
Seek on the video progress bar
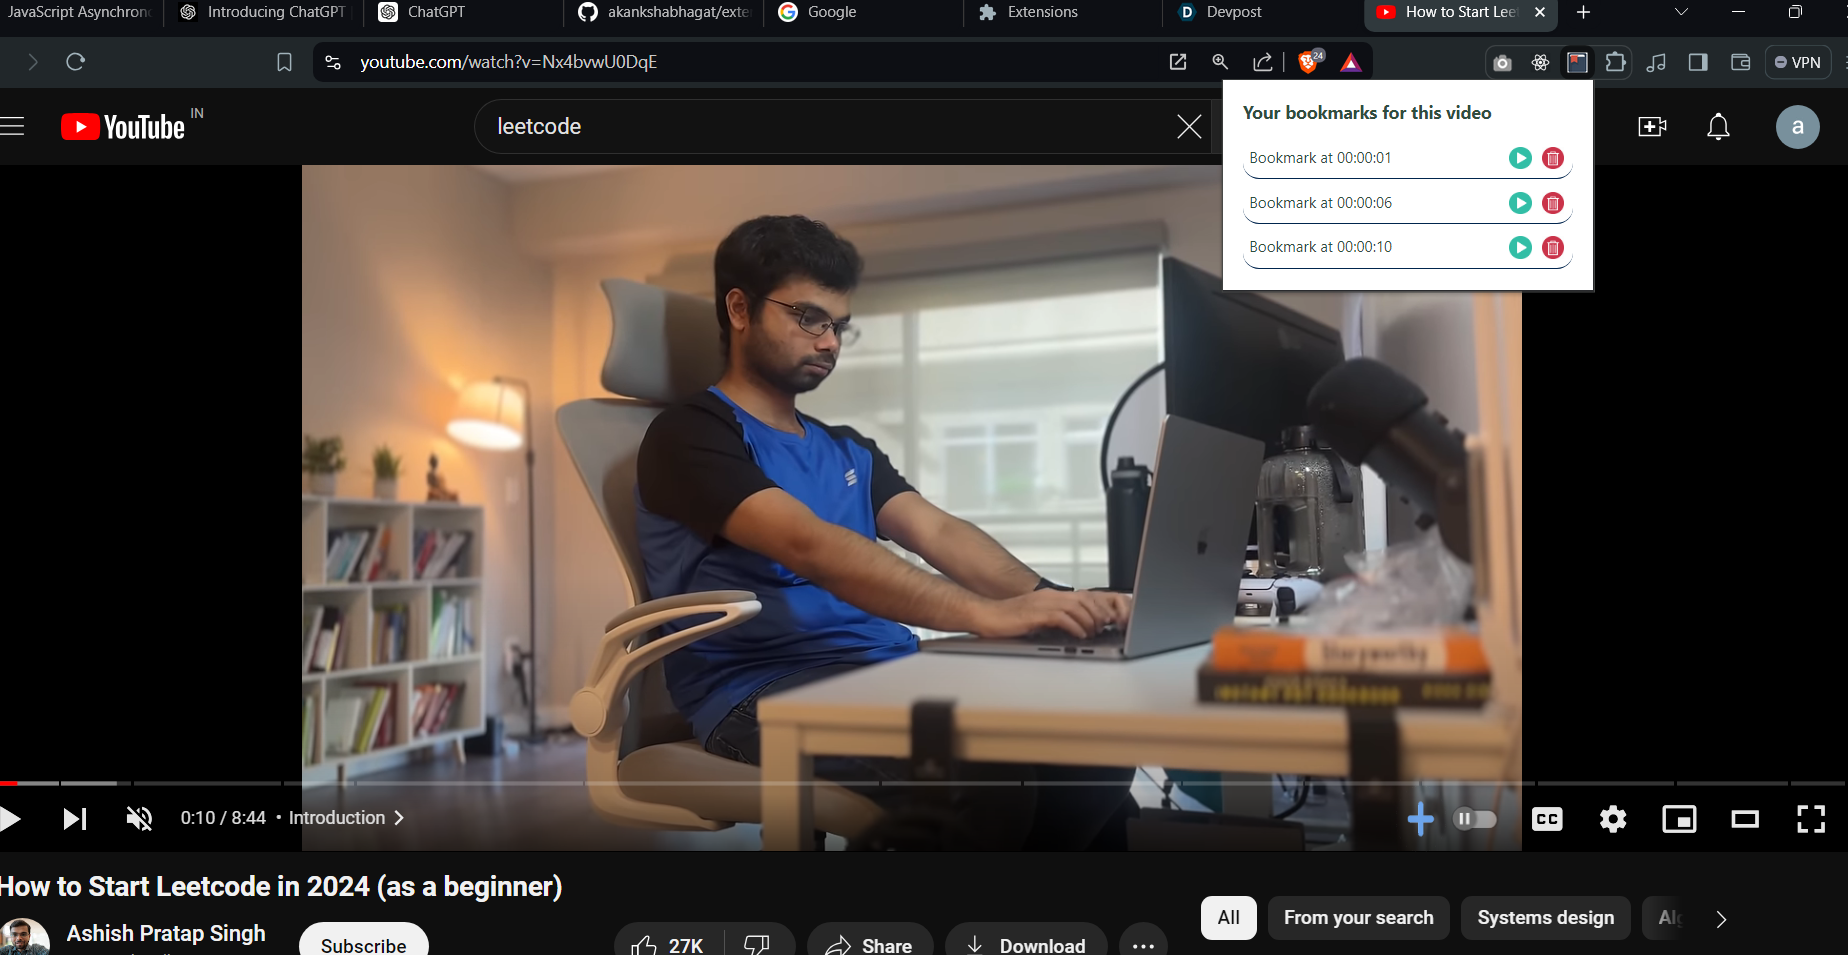click(924, 783)
